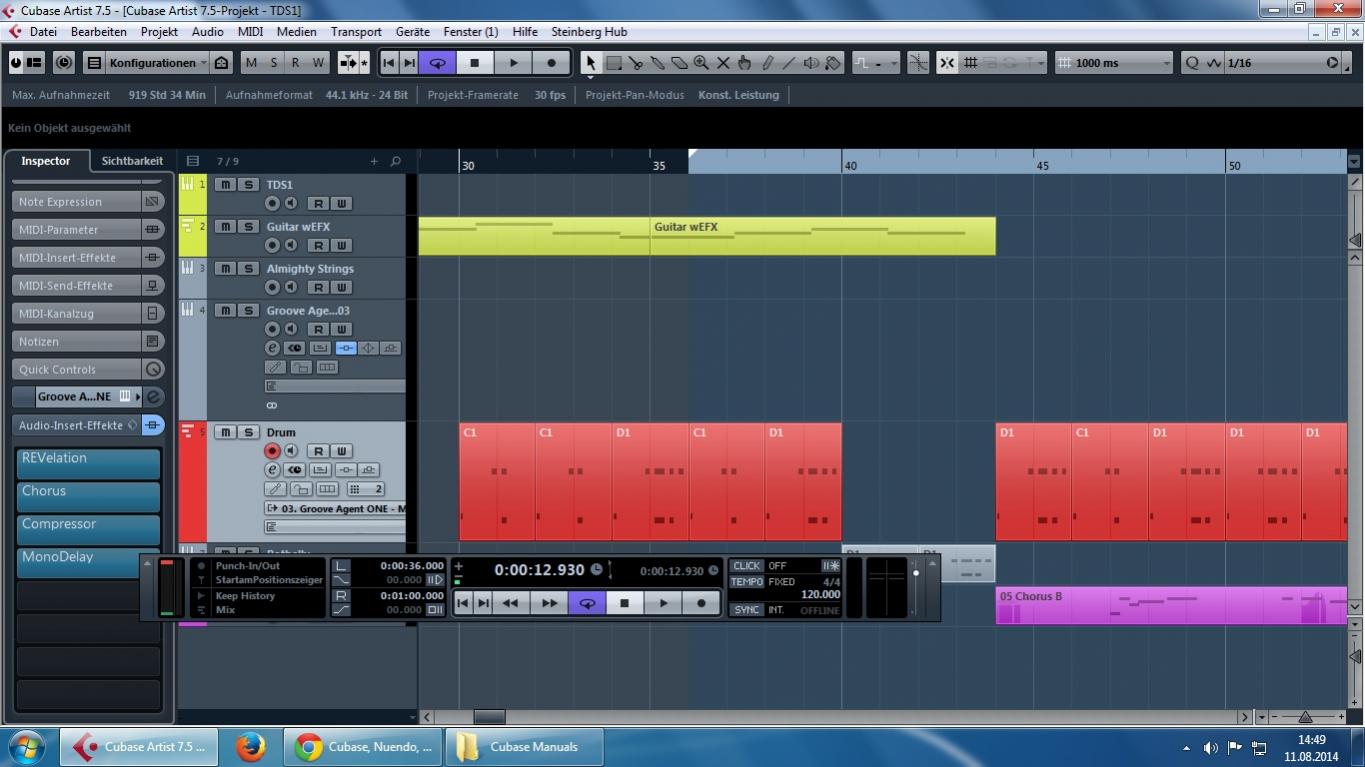
Task: Select the Draw pencil tool
Action: [767, 62]
